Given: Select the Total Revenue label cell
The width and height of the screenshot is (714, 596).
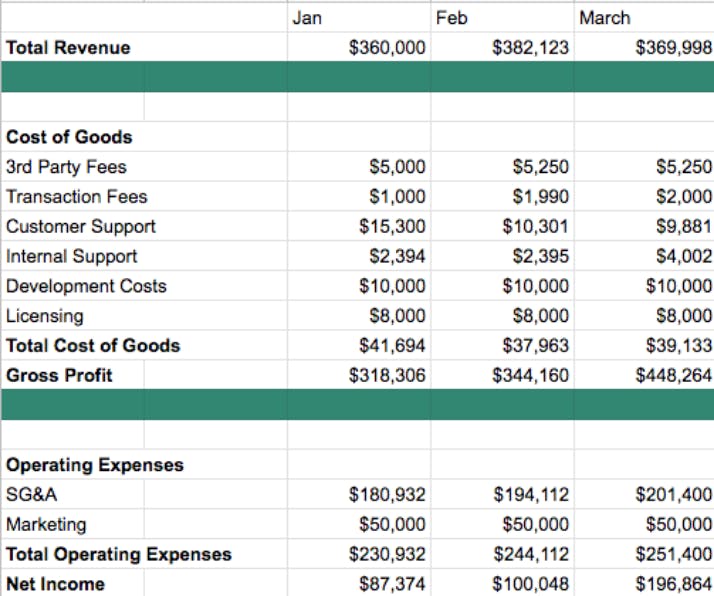Looking at the screenshot, I should point(68,47).
